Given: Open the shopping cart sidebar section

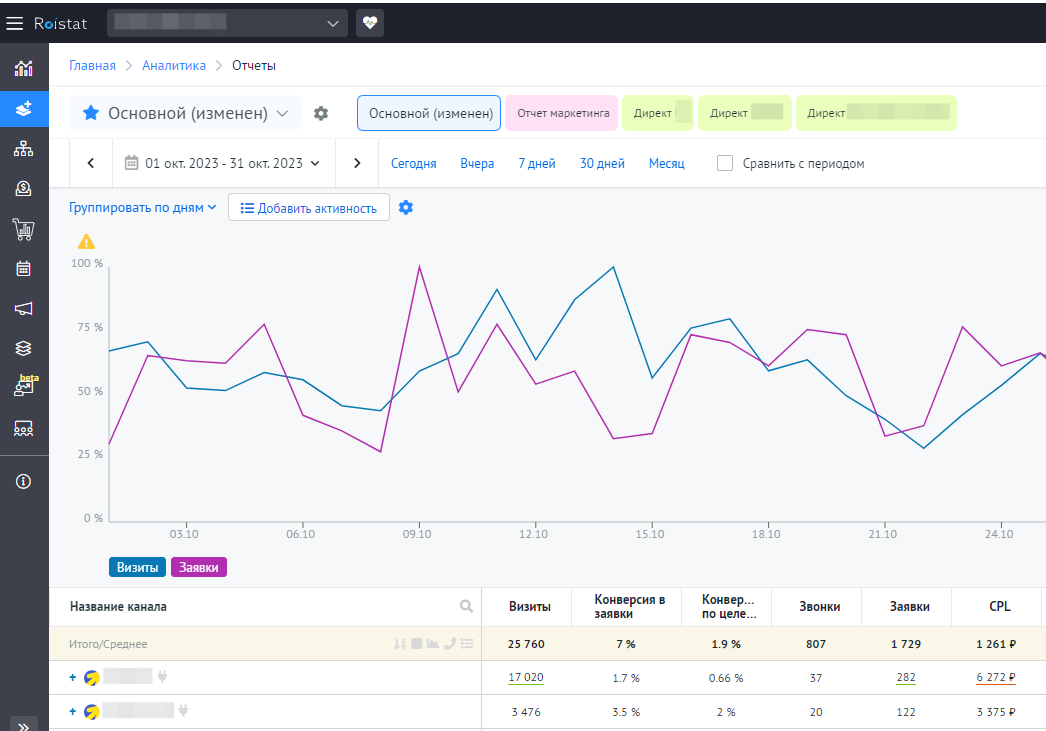Looking at the screenshot, I should coord(23,229).
